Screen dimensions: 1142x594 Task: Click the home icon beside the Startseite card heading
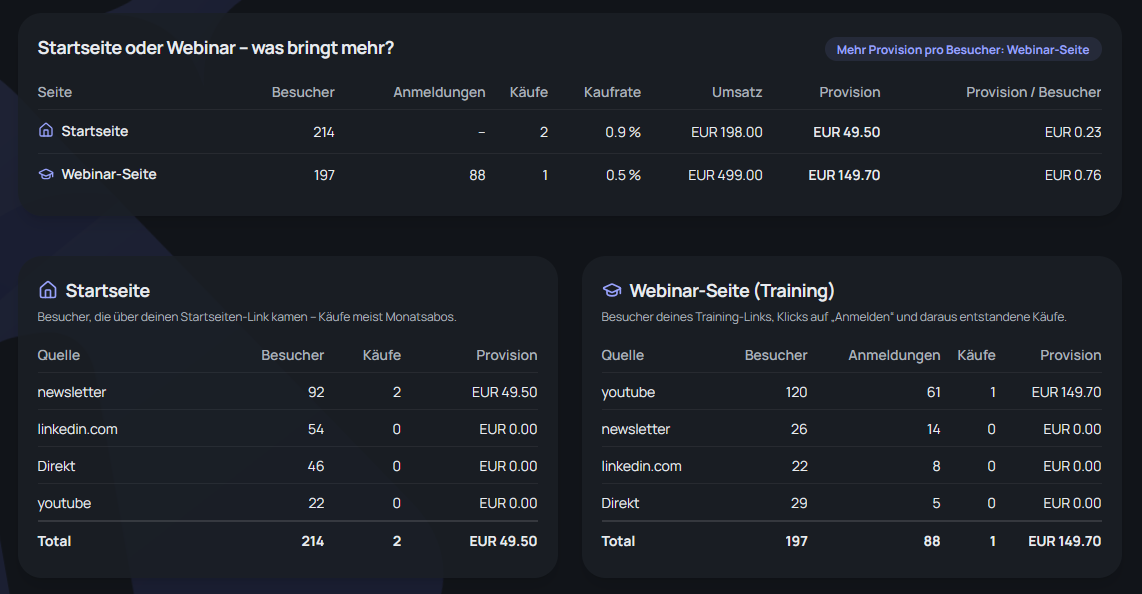[47, 290]
